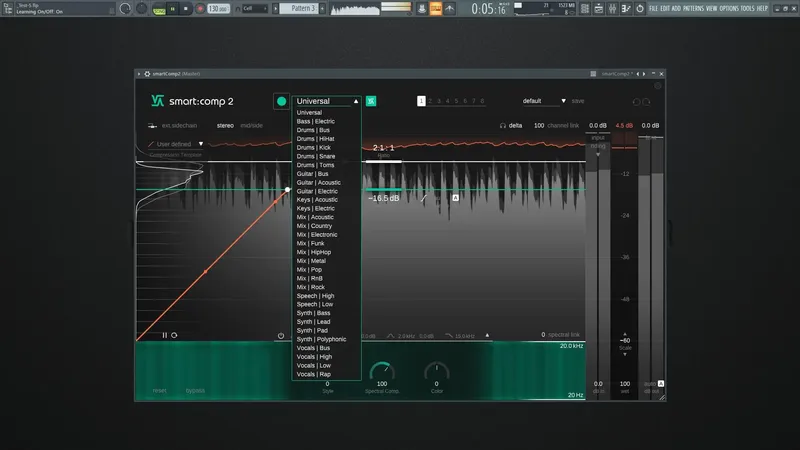Screen dimensions: 800x450
Task: Save the current preset
Action: (x=578, y=101)
